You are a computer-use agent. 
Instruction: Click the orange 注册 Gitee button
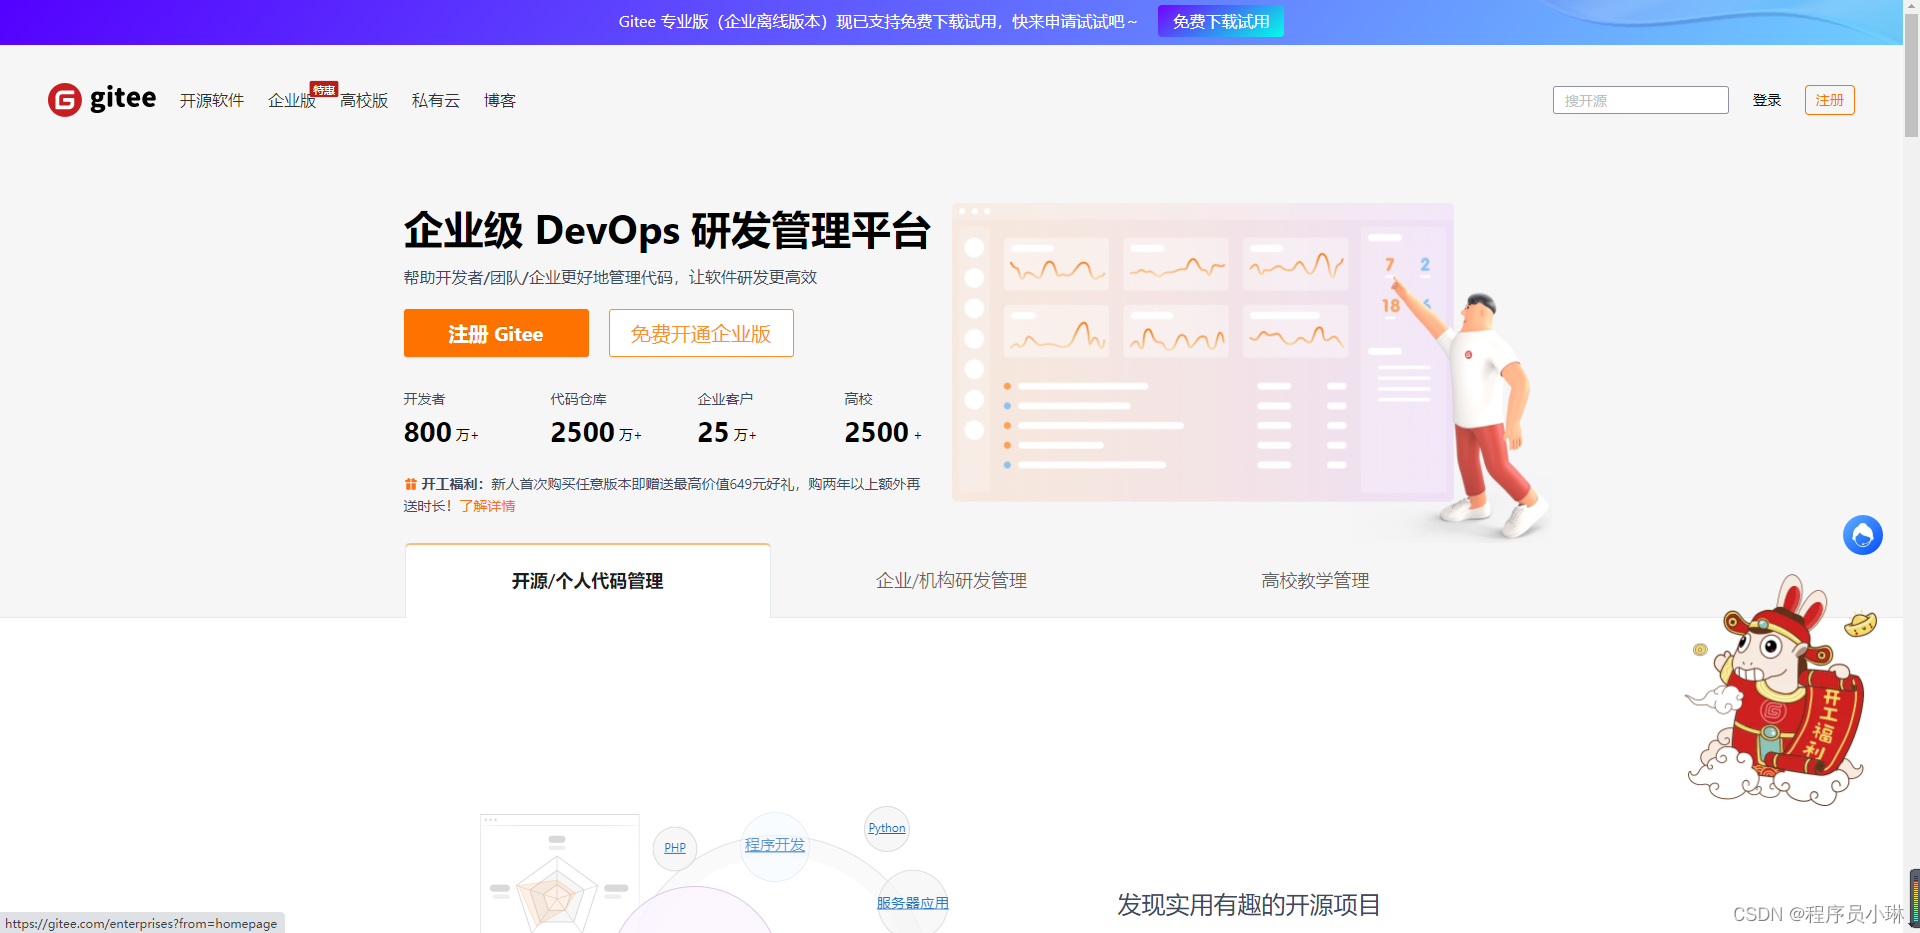coord(496,333)
